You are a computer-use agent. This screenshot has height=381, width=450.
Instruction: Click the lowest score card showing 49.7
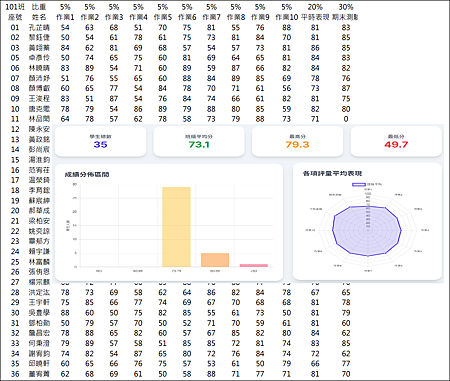point(396,141)
